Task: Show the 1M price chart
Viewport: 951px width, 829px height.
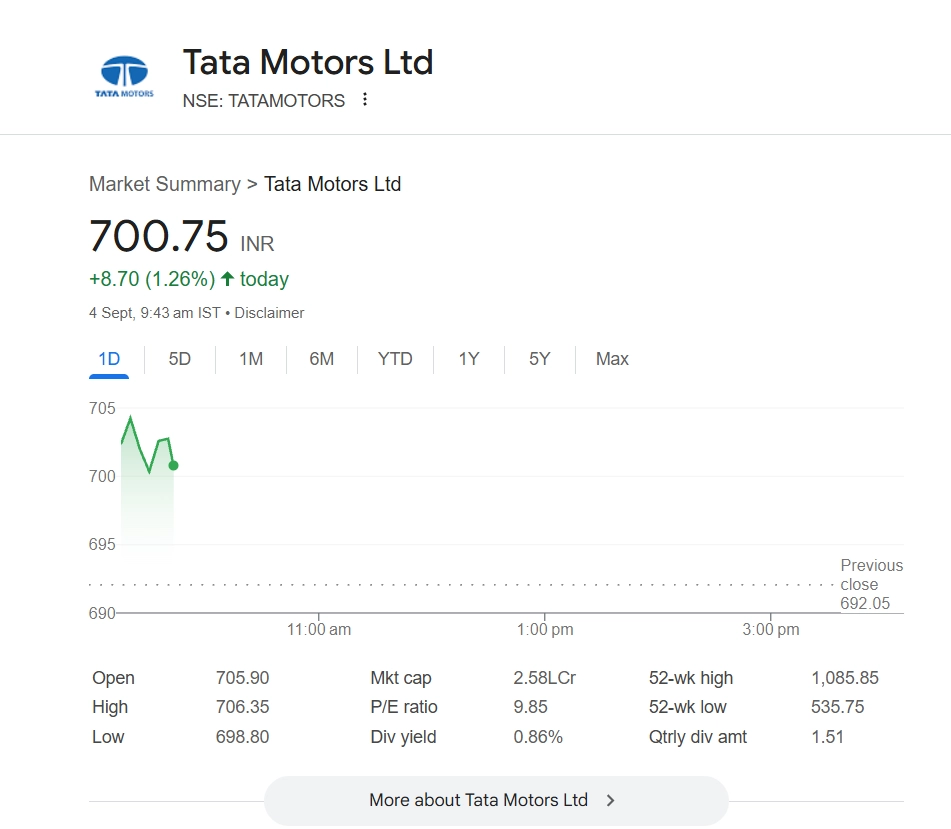Action: 251,359
